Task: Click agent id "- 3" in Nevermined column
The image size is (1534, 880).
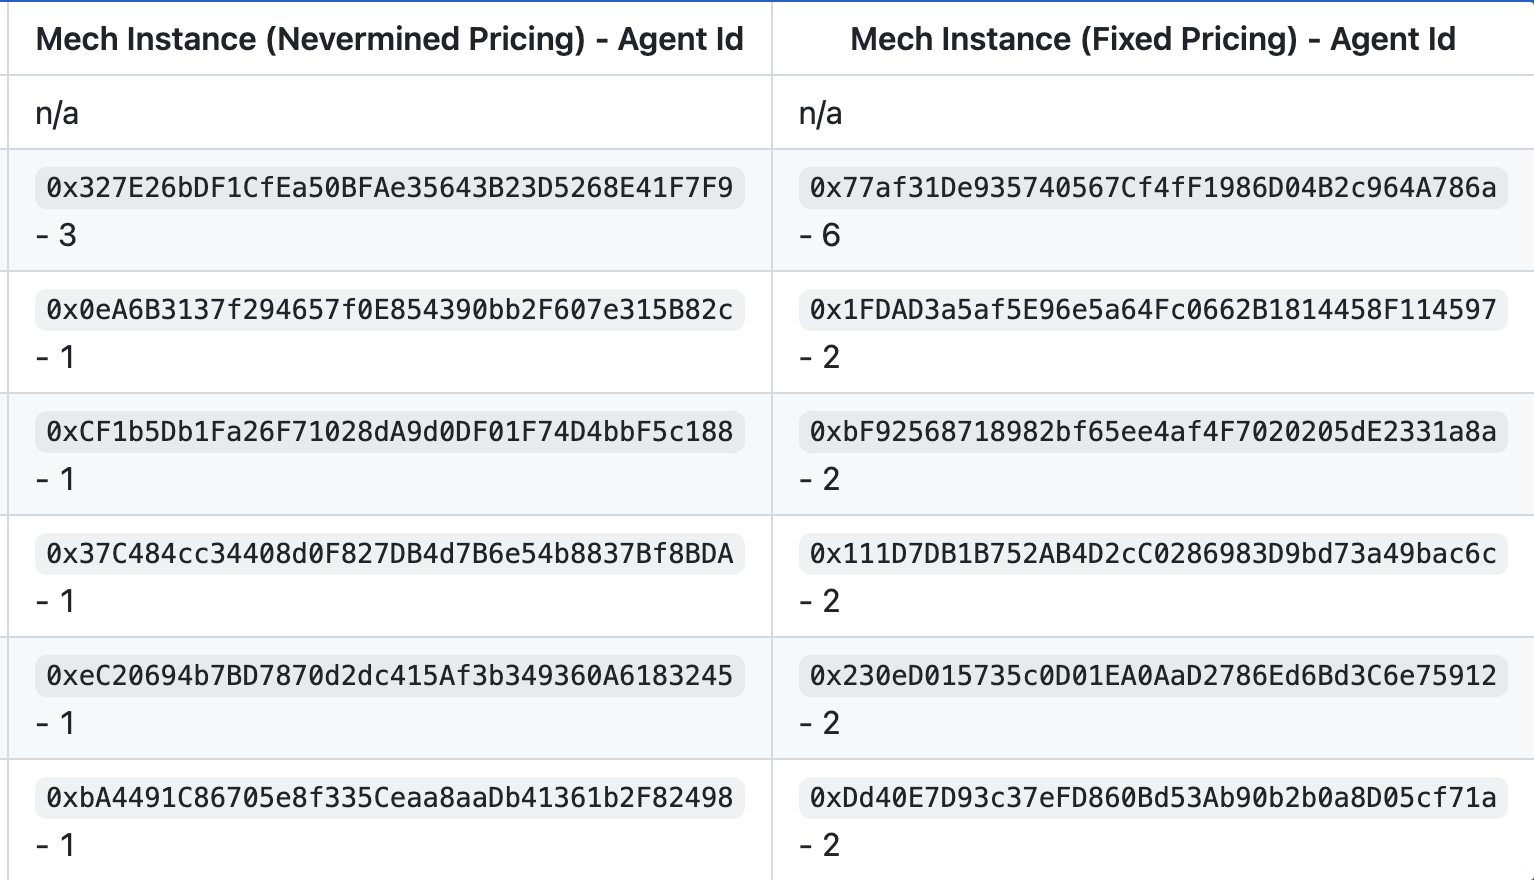Action: pos(56,235)
